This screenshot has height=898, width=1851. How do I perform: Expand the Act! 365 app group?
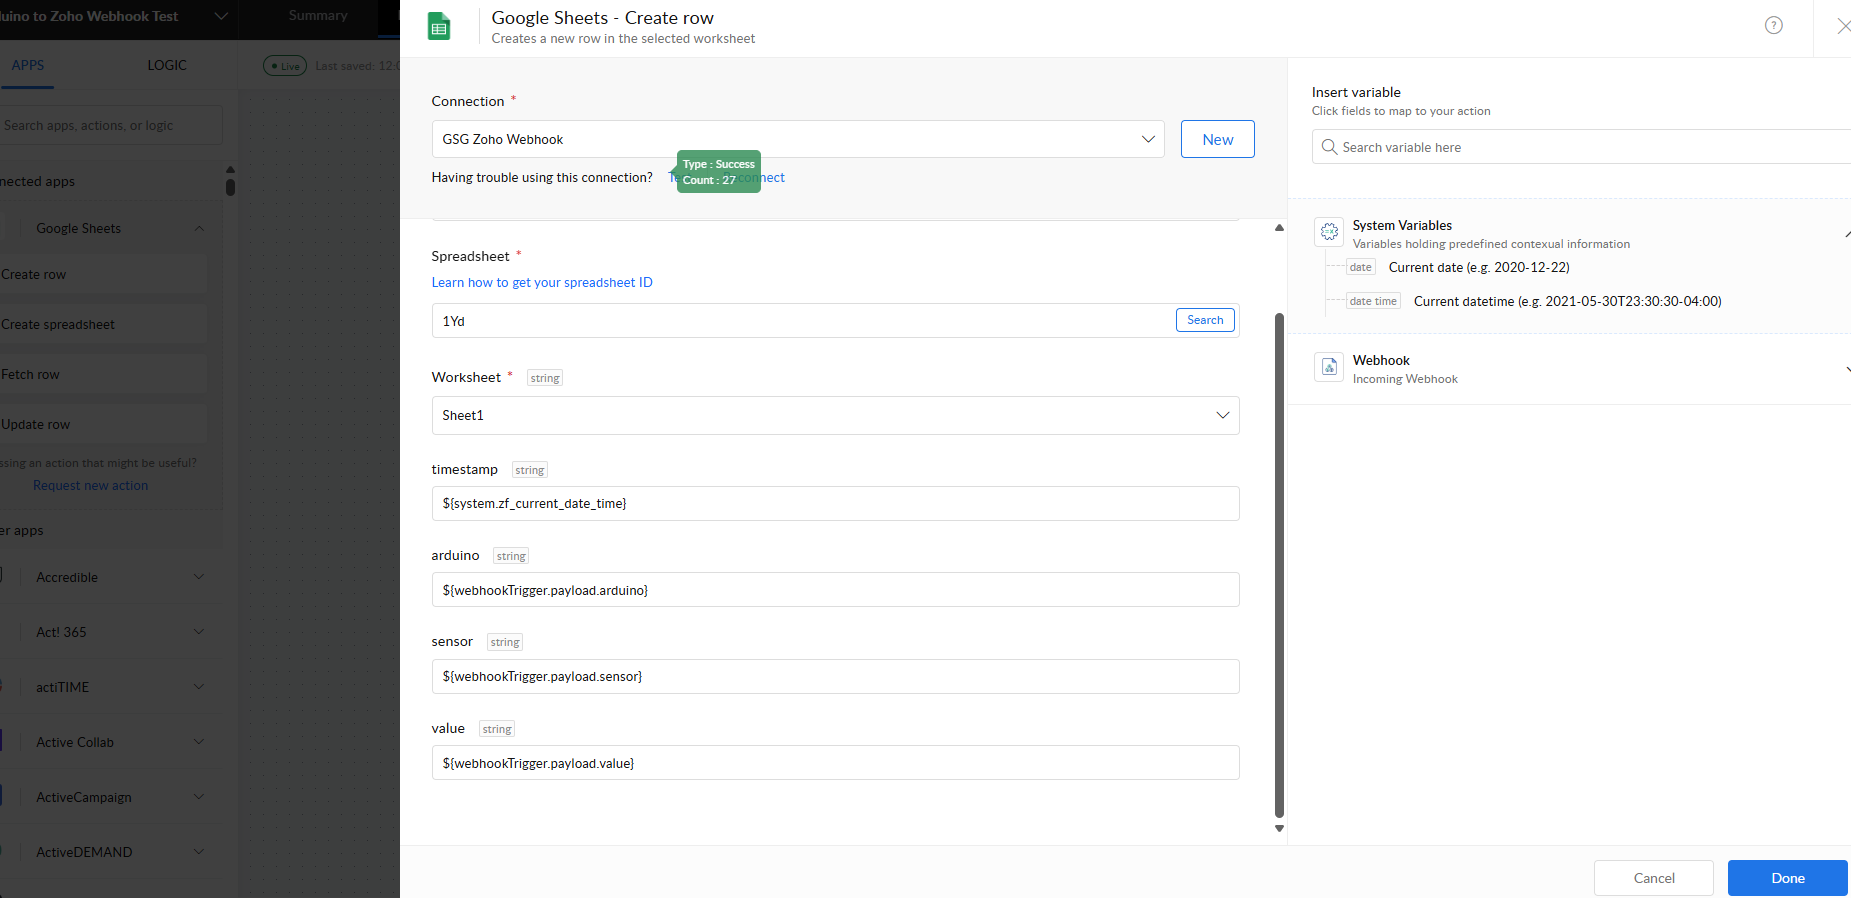pos(199,632)
